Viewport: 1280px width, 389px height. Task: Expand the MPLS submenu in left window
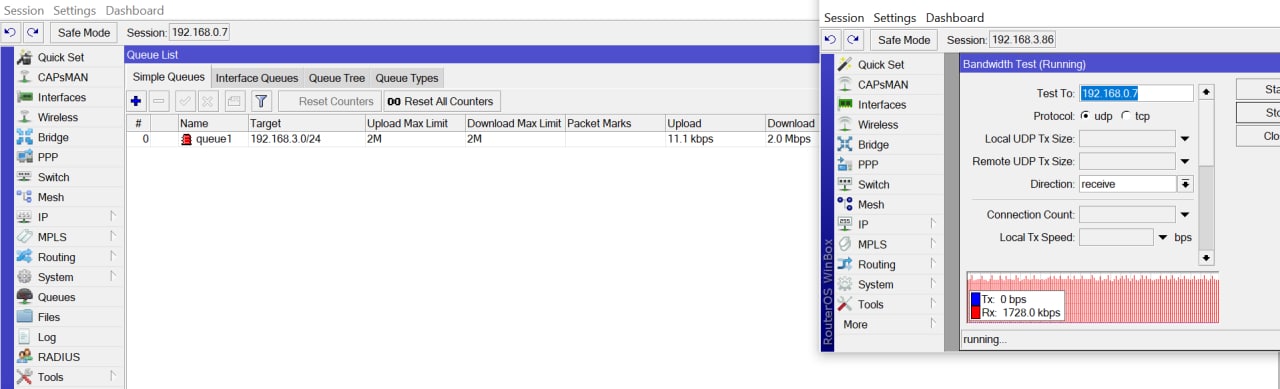click(113, 237)
